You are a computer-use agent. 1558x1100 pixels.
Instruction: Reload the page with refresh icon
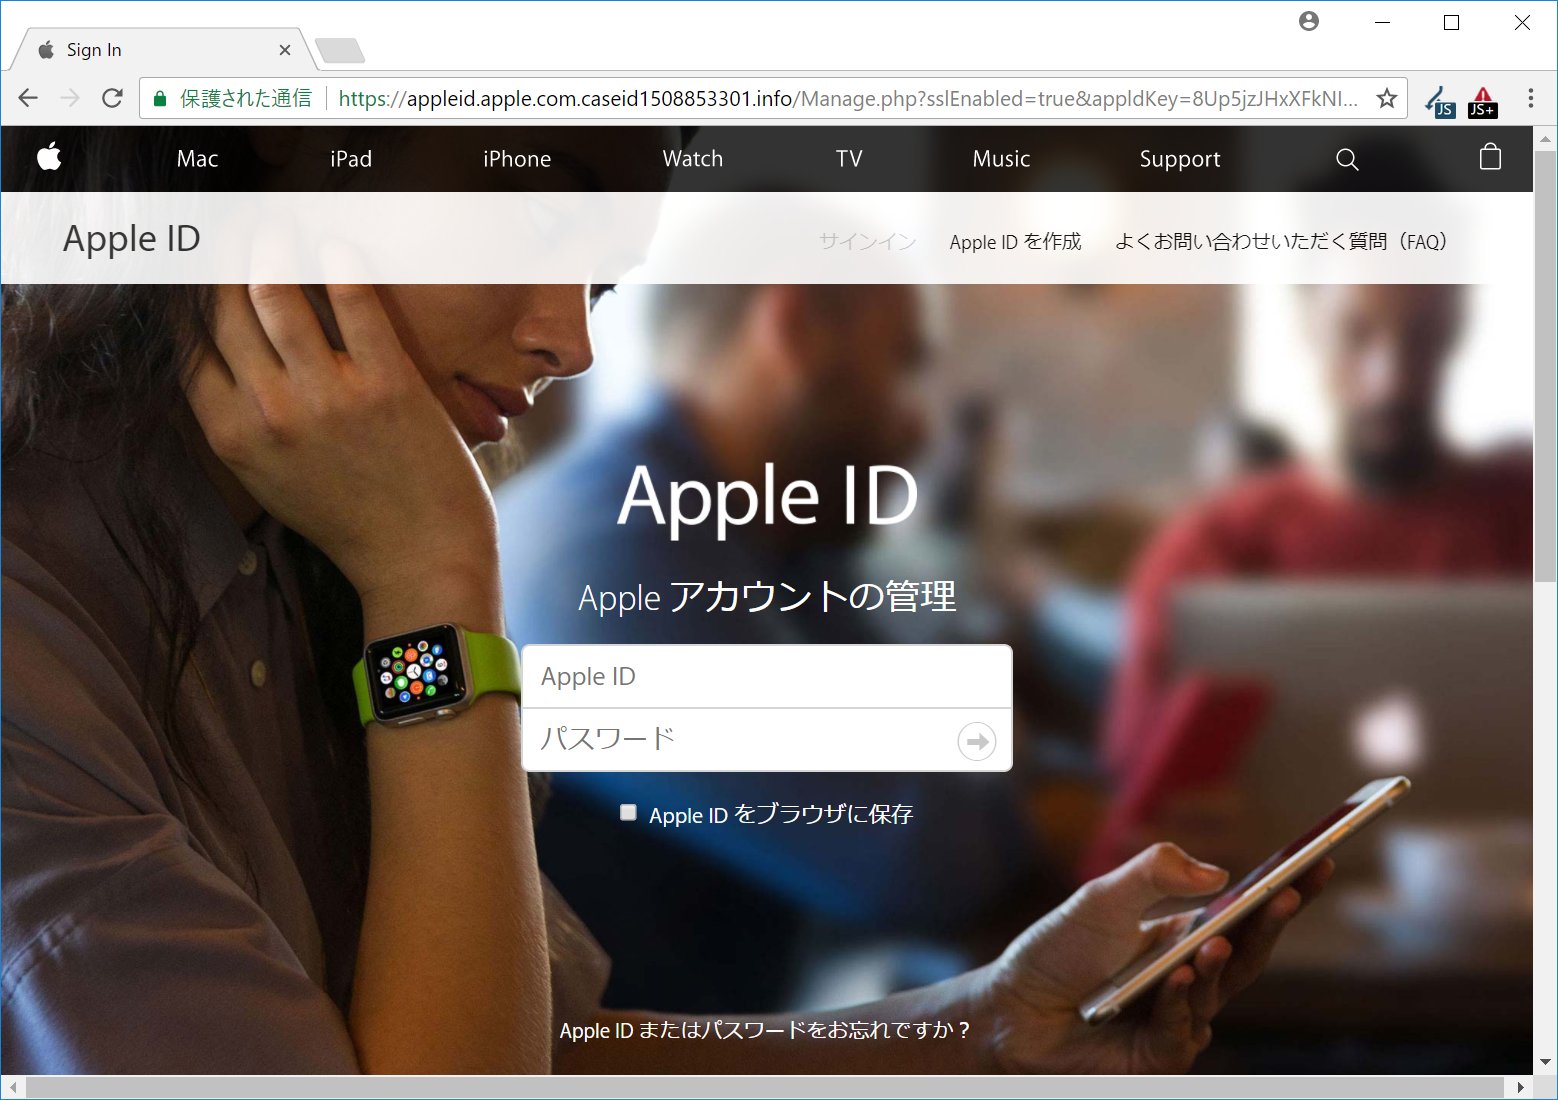point(112,98)
